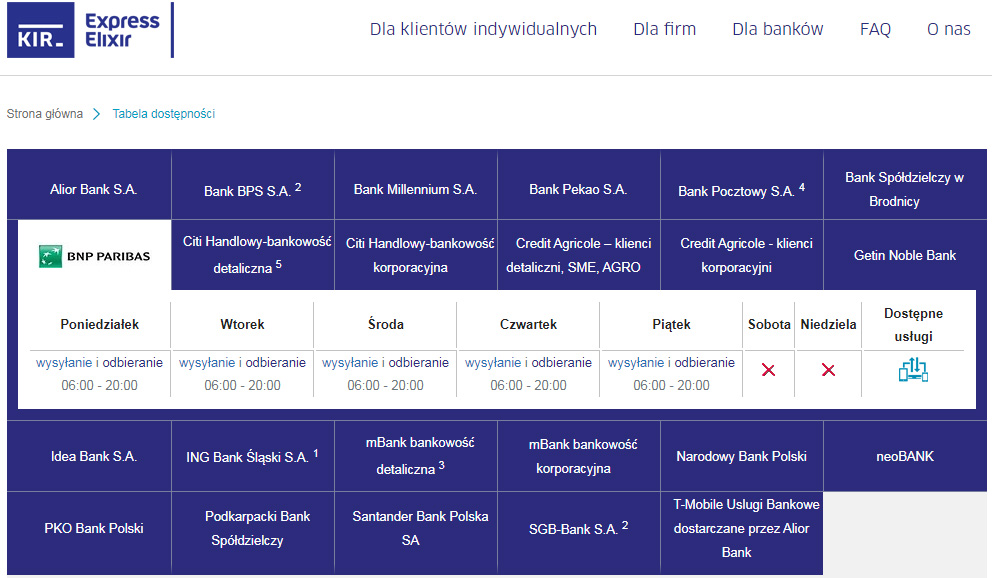Click the Środa column header
The height and width of the screenshot is (578, 992).
click(385, 324)
